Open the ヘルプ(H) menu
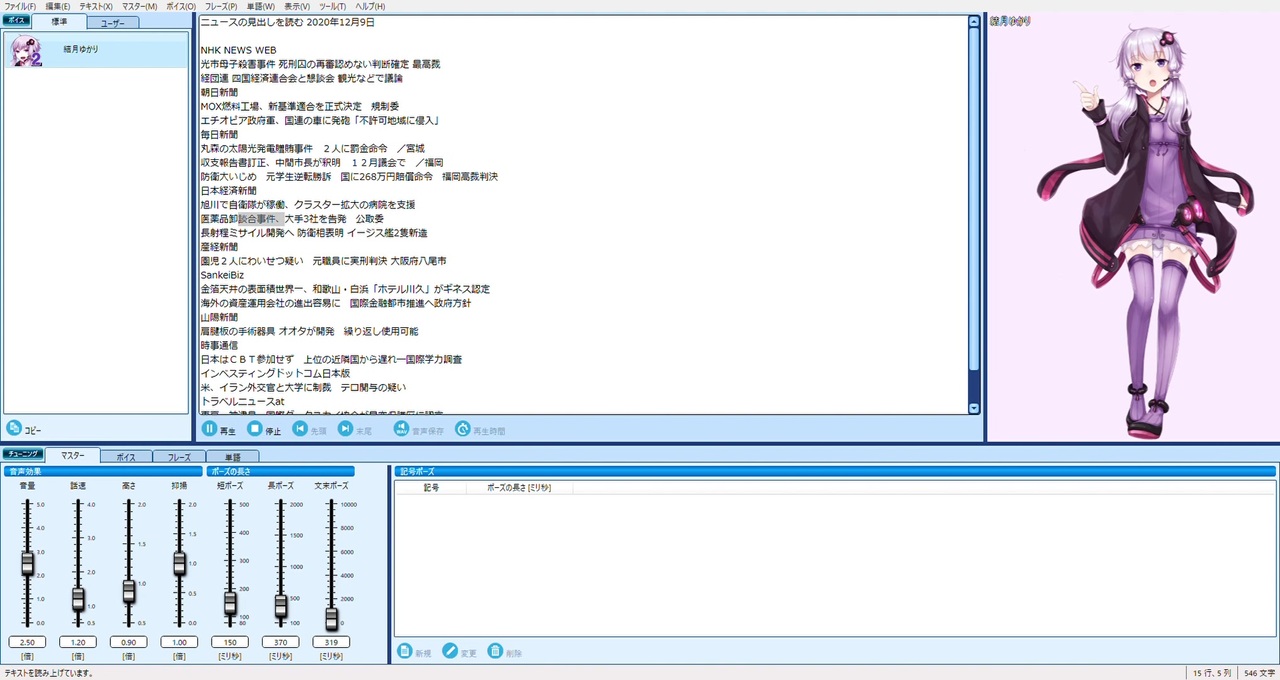This screenshot has width=1280, height=680. tap(371, 6)
